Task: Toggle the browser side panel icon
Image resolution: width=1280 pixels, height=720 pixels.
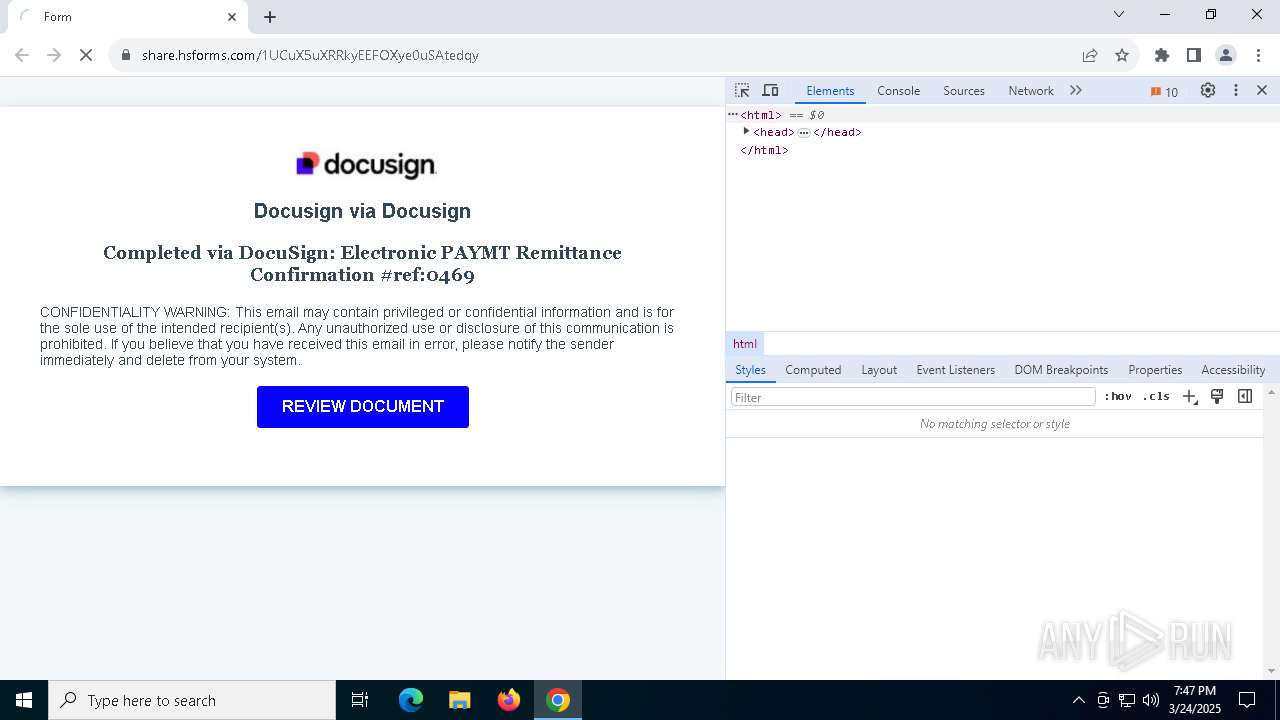Action: pos(1194,55)
